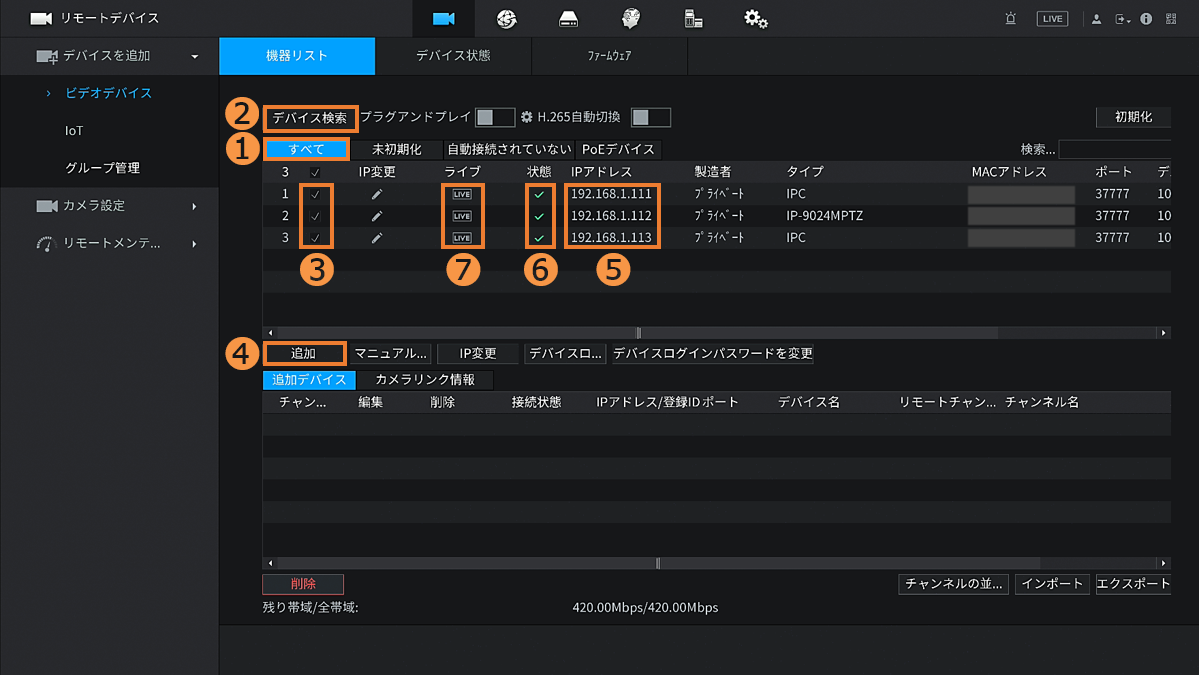Image resolution: width=1199 pixels, height=675 pixels.
Task: Switch to the デバイス状態 tab
Action: tap(453, 56)
